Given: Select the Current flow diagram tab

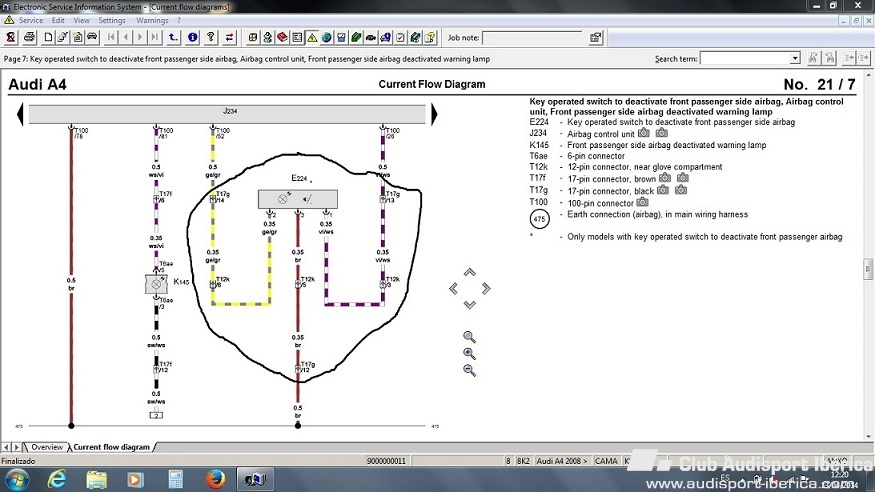Looking at the screenshot, I should (x=111, y=447).
